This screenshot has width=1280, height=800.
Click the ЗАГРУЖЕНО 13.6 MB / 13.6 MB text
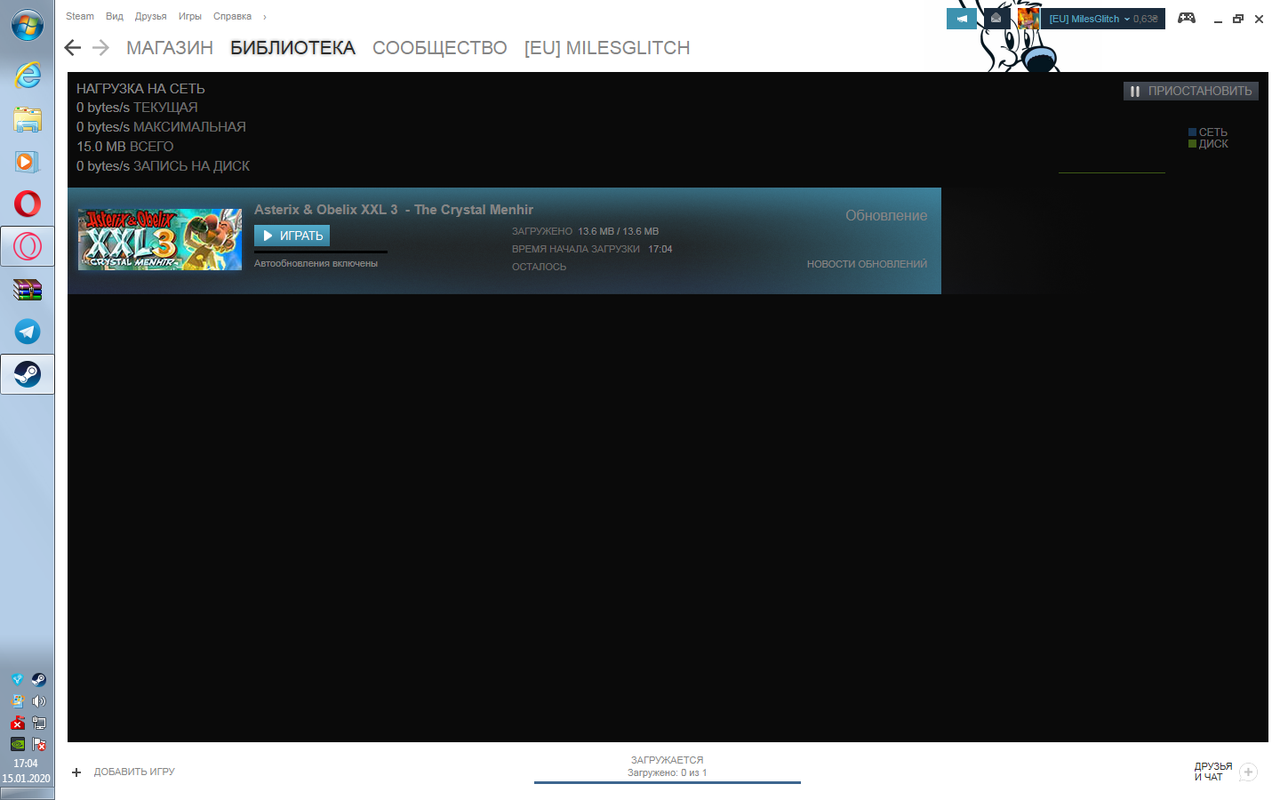coord(585,231)
